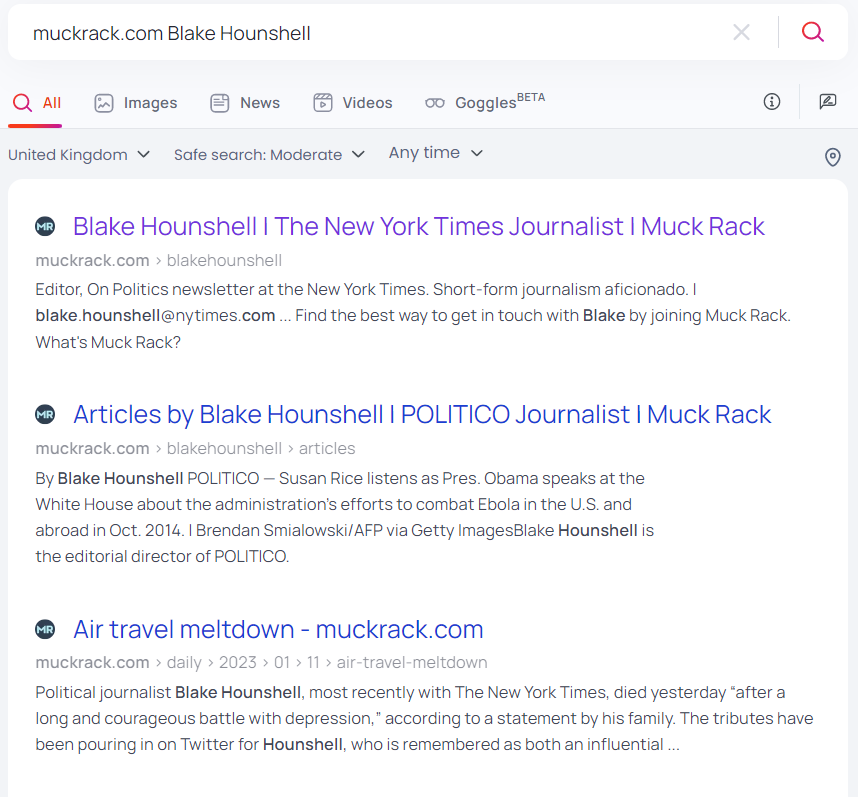Open the Videos tab
The image size is (858, 797).
pyautogui.click(x=353, y=103)
